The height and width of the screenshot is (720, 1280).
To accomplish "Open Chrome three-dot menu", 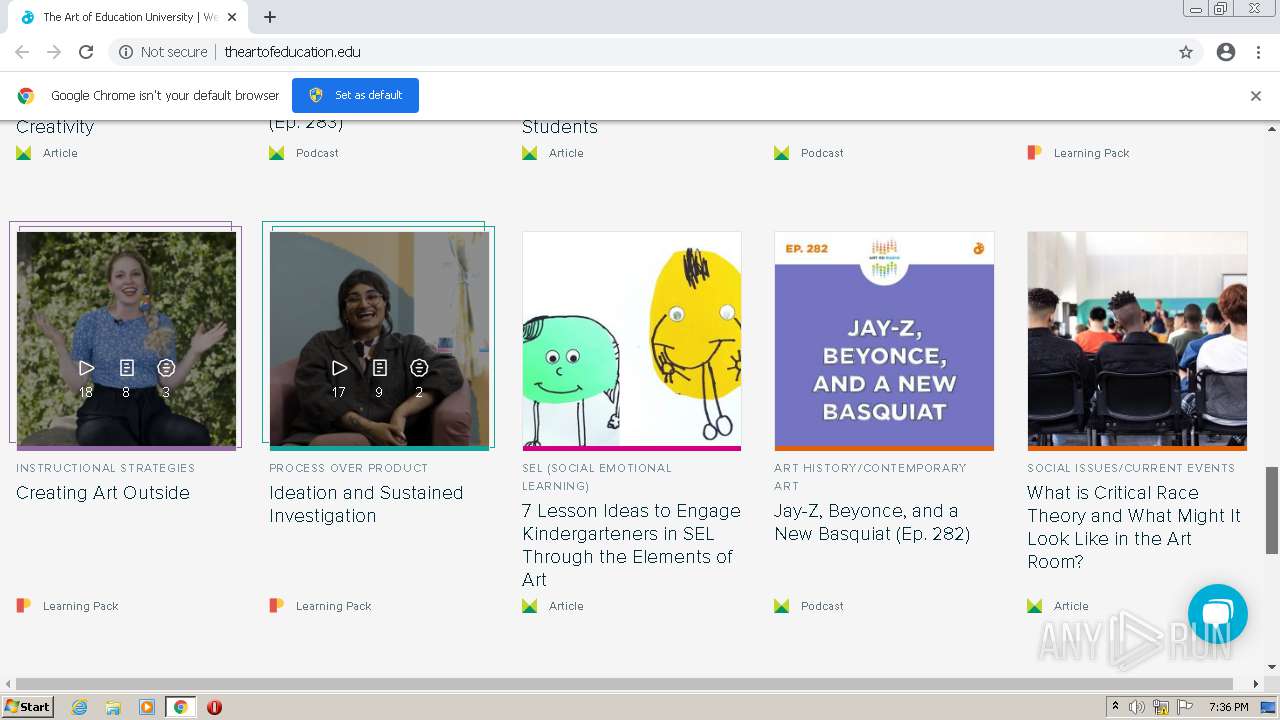I will [x=1258, y=52].
